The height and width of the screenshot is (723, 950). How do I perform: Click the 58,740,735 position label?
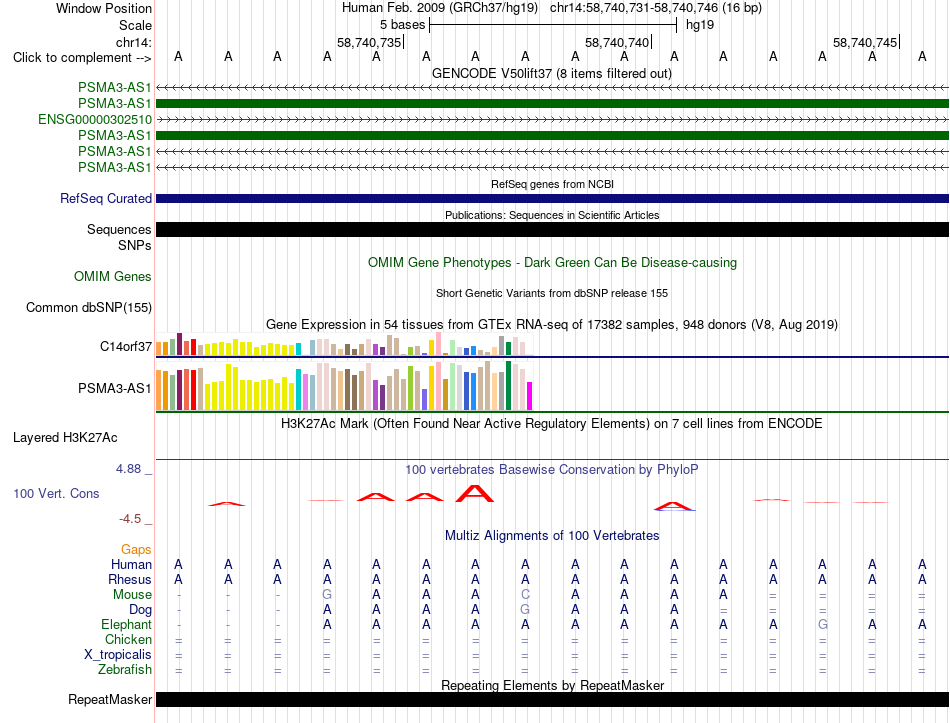pyautogui.click(x=369, y=42)
